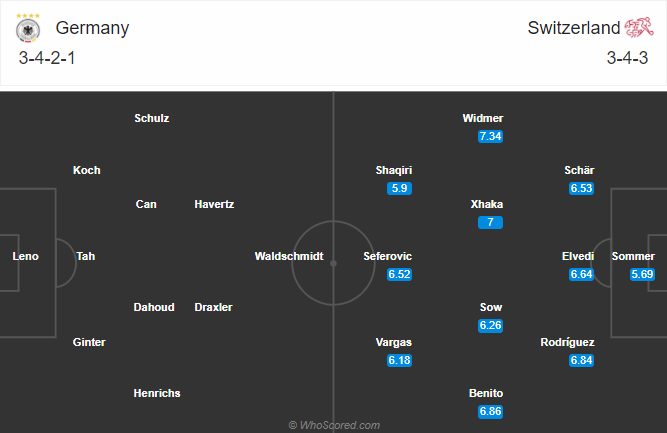Click Widmer's 7.34 rating badge
Viewport: 667px width, 433px height.
(x=490, y=136)
